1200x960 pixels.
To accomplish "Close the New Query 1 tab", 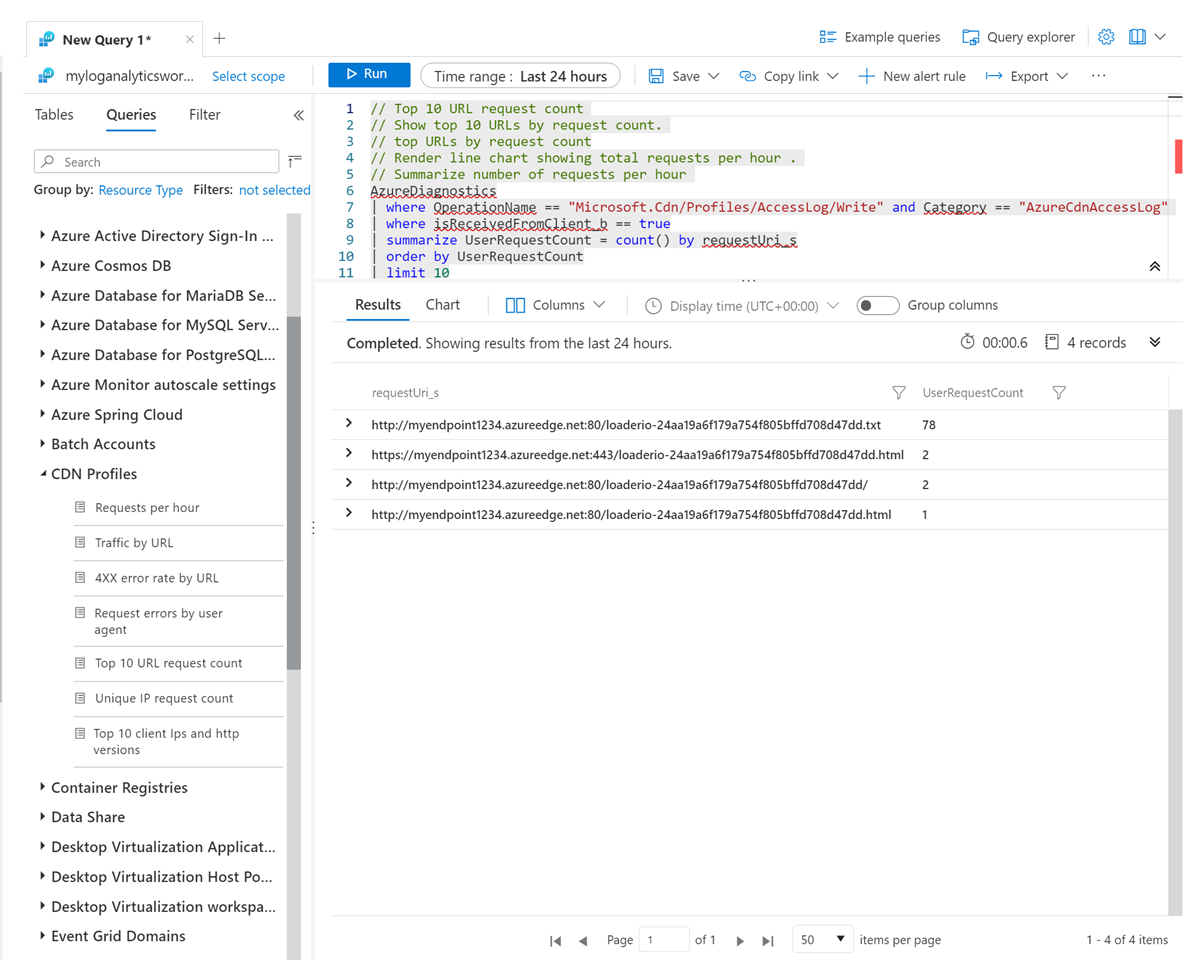I will click(190, 40).
